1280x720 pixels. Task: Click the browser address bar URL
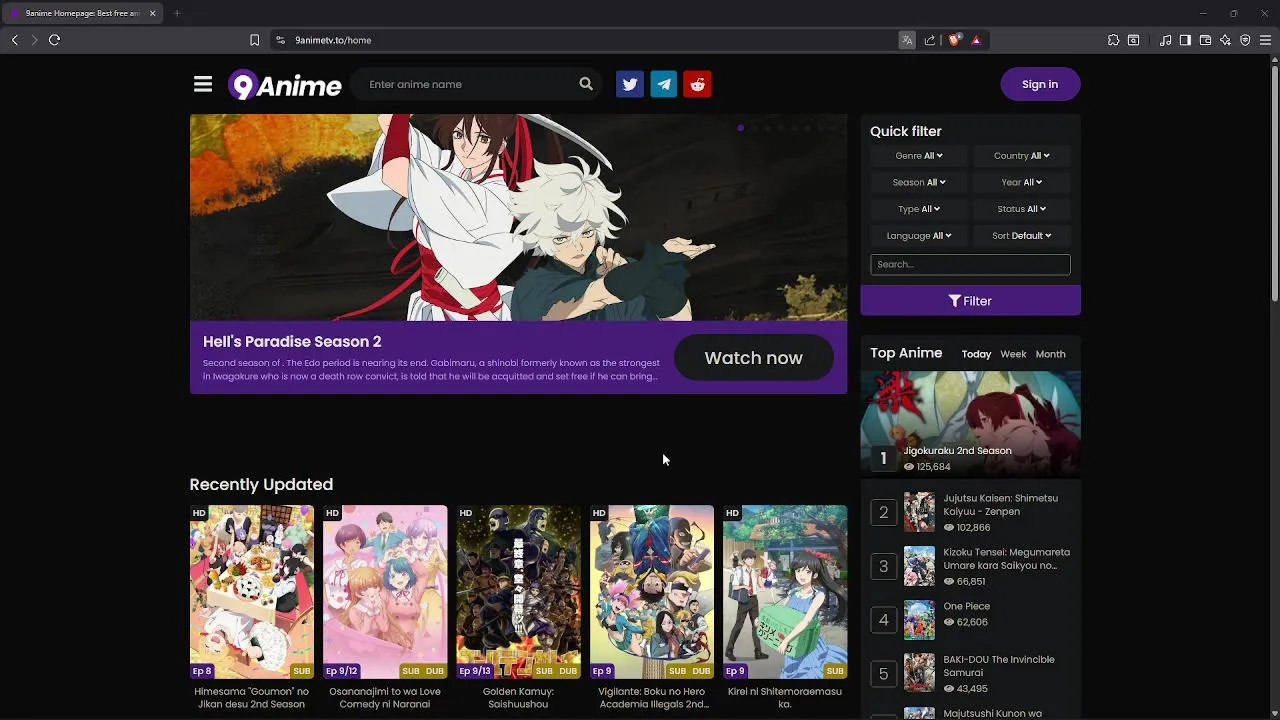tap(333, 40)
